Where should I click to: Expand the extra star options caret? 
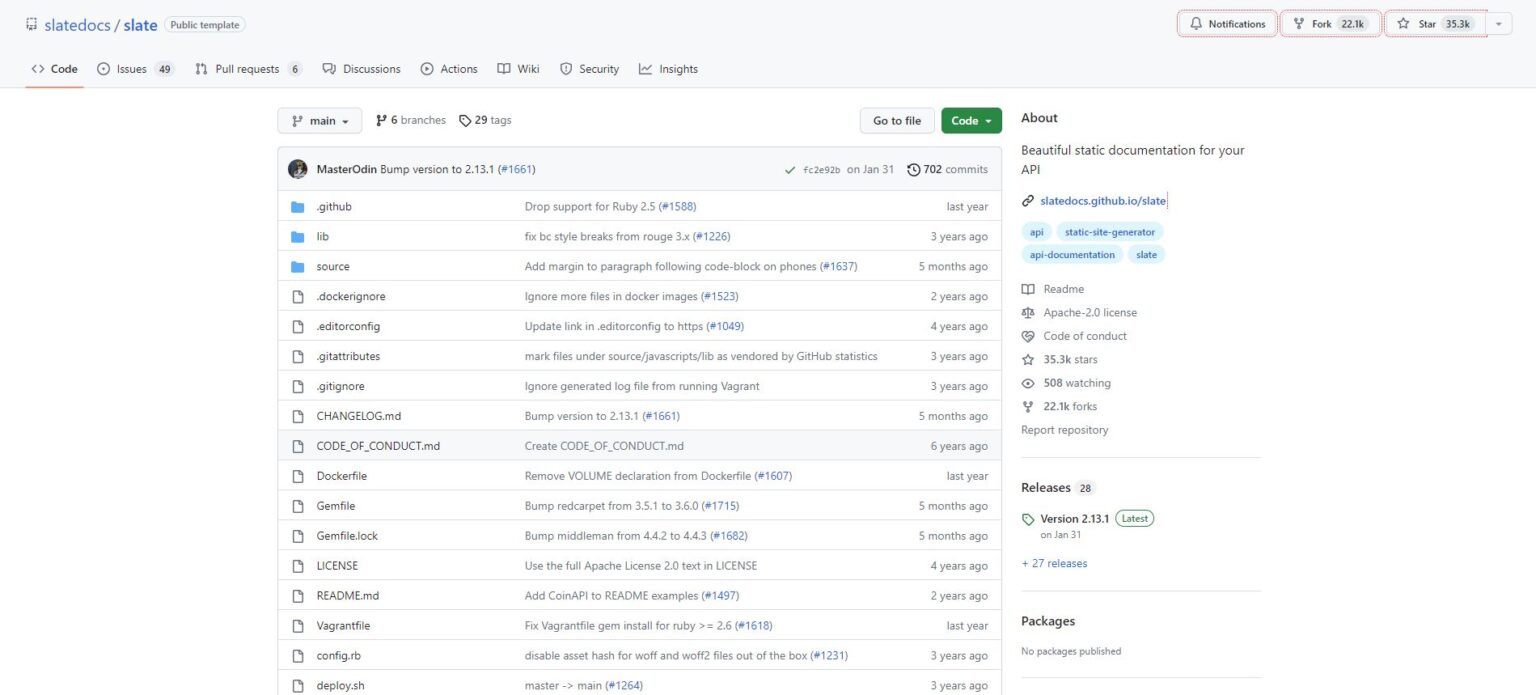tap(1496, 23)
